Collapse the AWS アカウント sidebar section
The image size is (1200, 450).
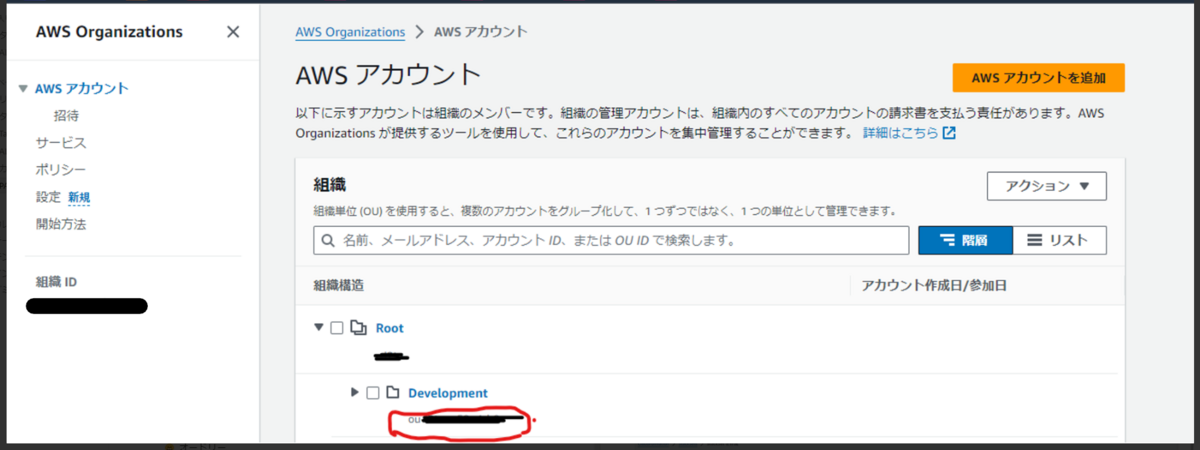24,88
